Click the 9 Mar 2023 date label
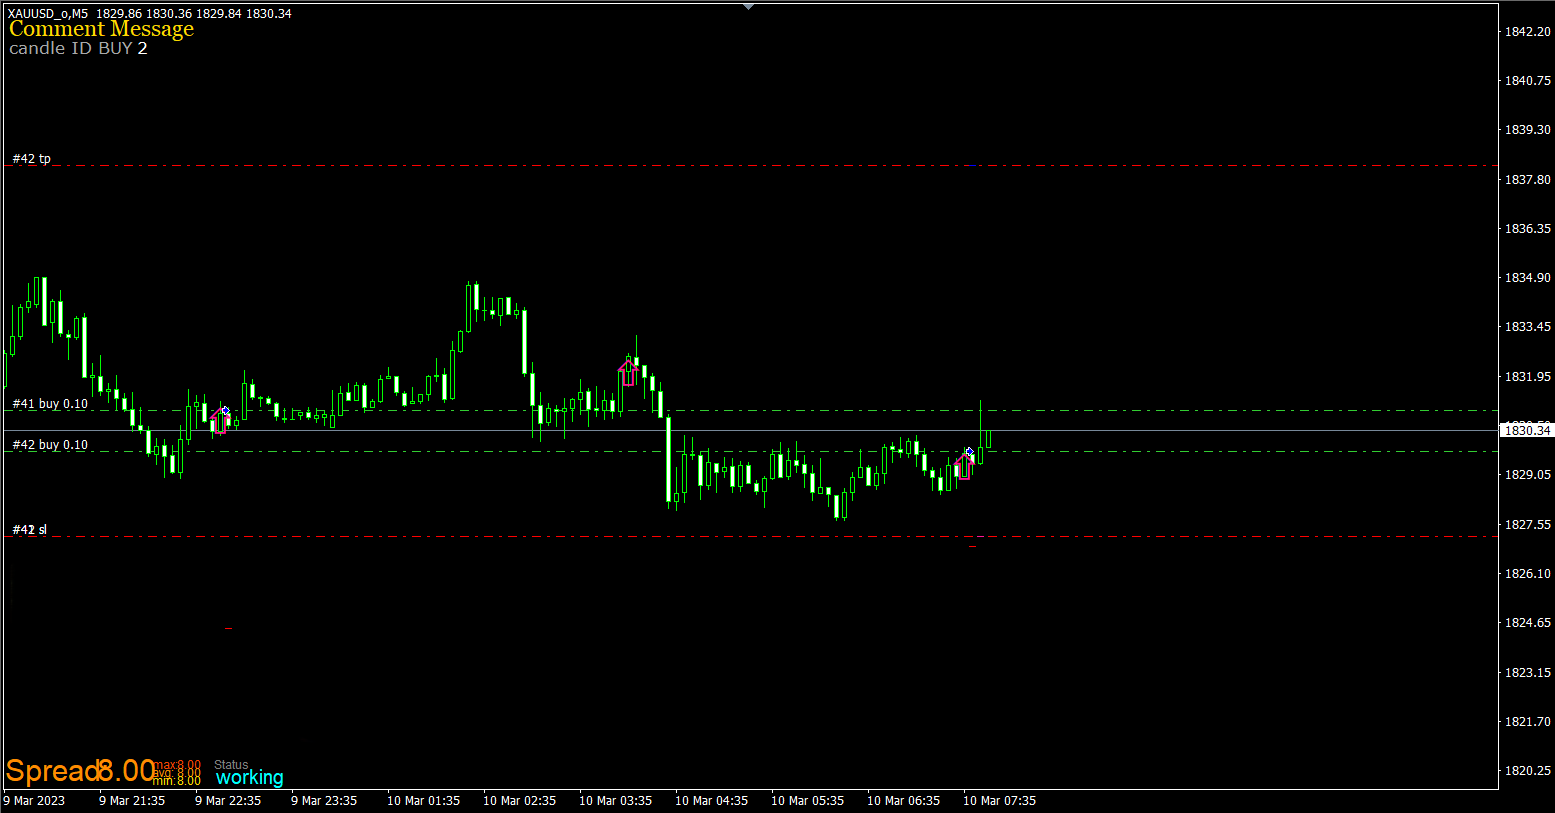1555x813 pixels. 34,801
